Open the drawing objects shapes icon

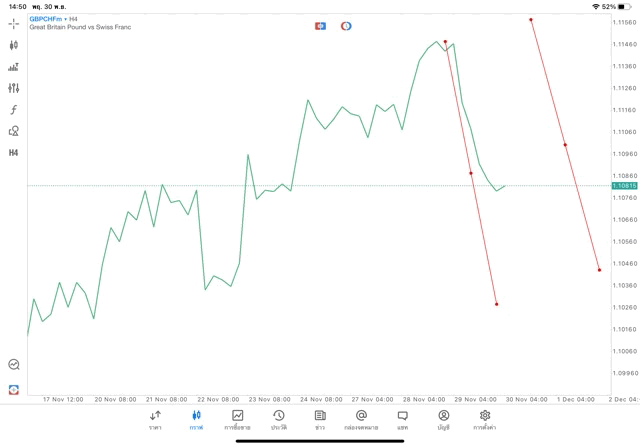(14, 131)
